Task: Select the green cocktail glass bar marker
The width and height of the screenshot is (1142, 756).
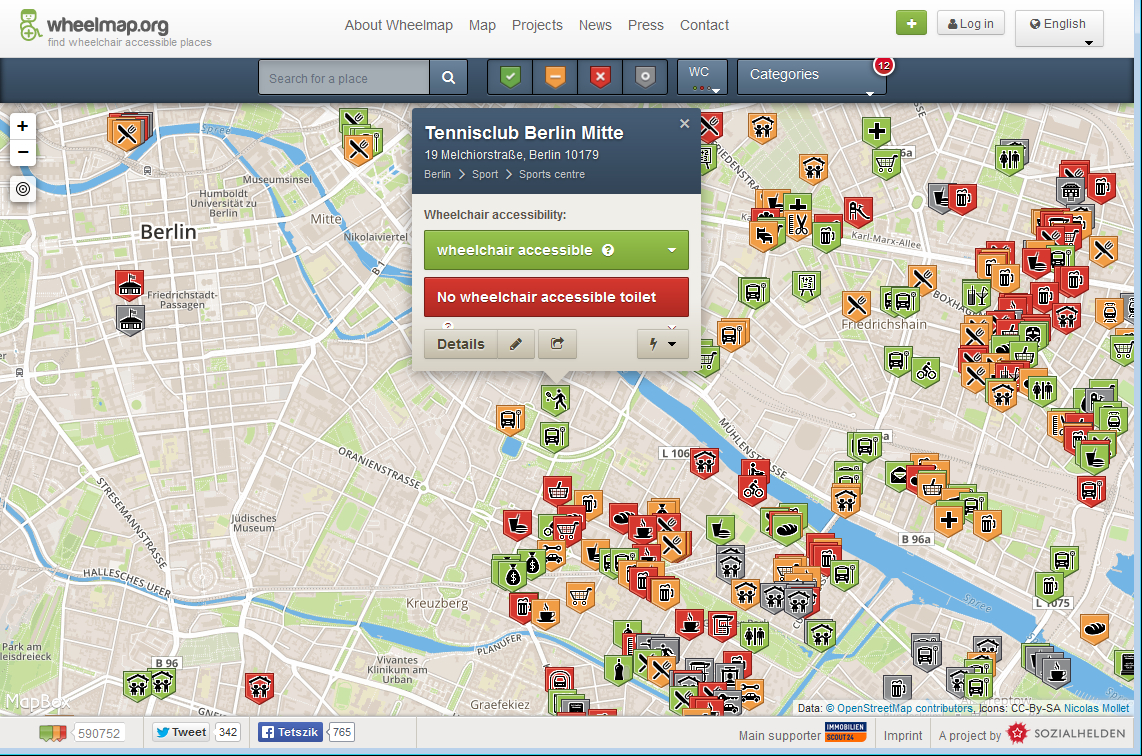Action: pos(976,296)
